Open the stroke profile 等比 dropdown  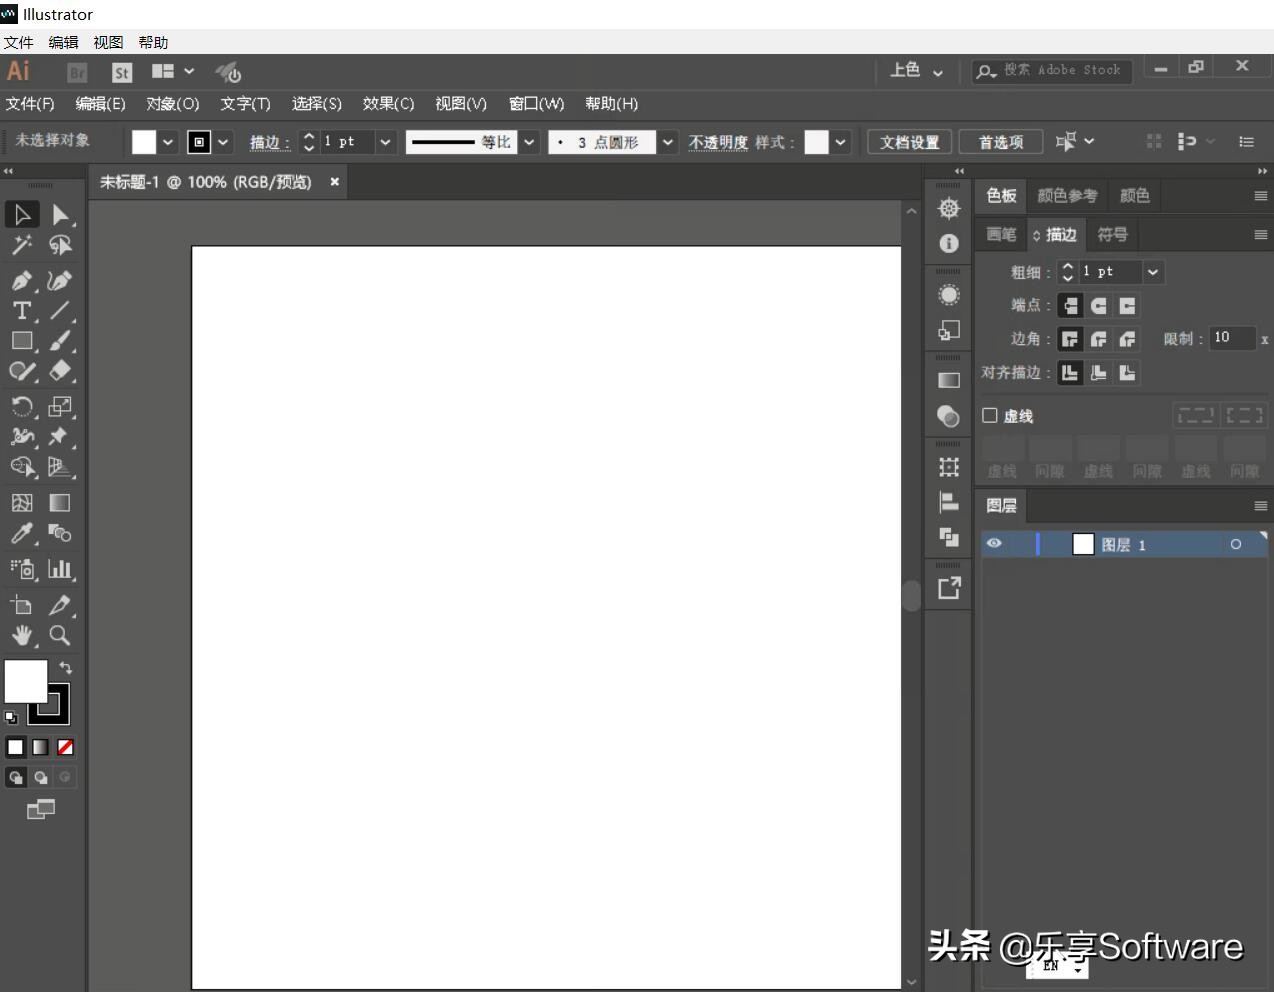(x=529, y=142)
